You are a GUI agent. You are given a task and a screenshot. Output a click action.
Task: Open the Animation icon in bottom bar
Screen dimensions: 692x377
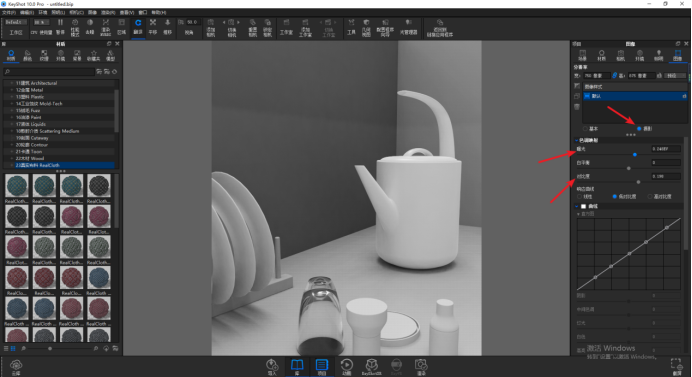(x=346, y=365)
